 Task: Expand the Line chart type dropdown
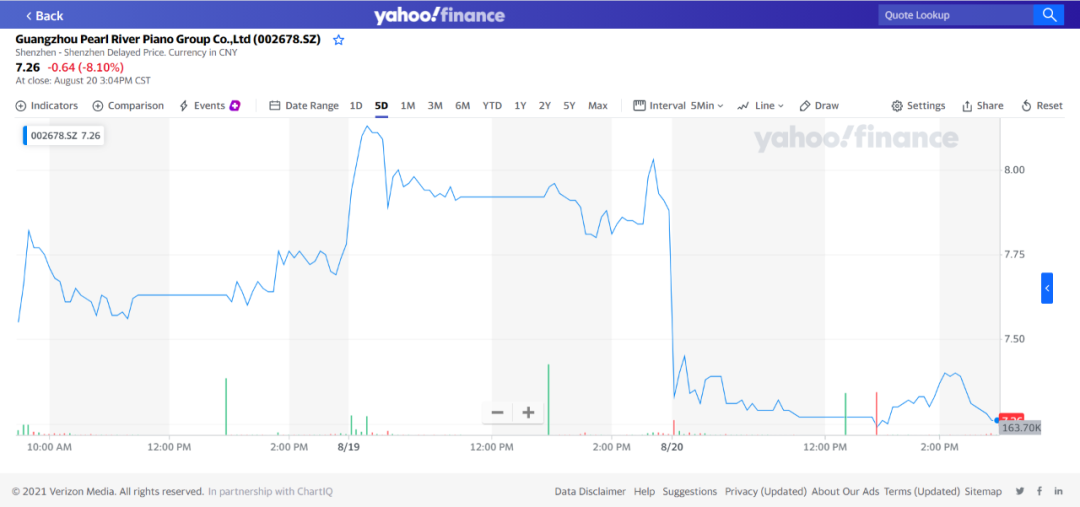(760, 106)
